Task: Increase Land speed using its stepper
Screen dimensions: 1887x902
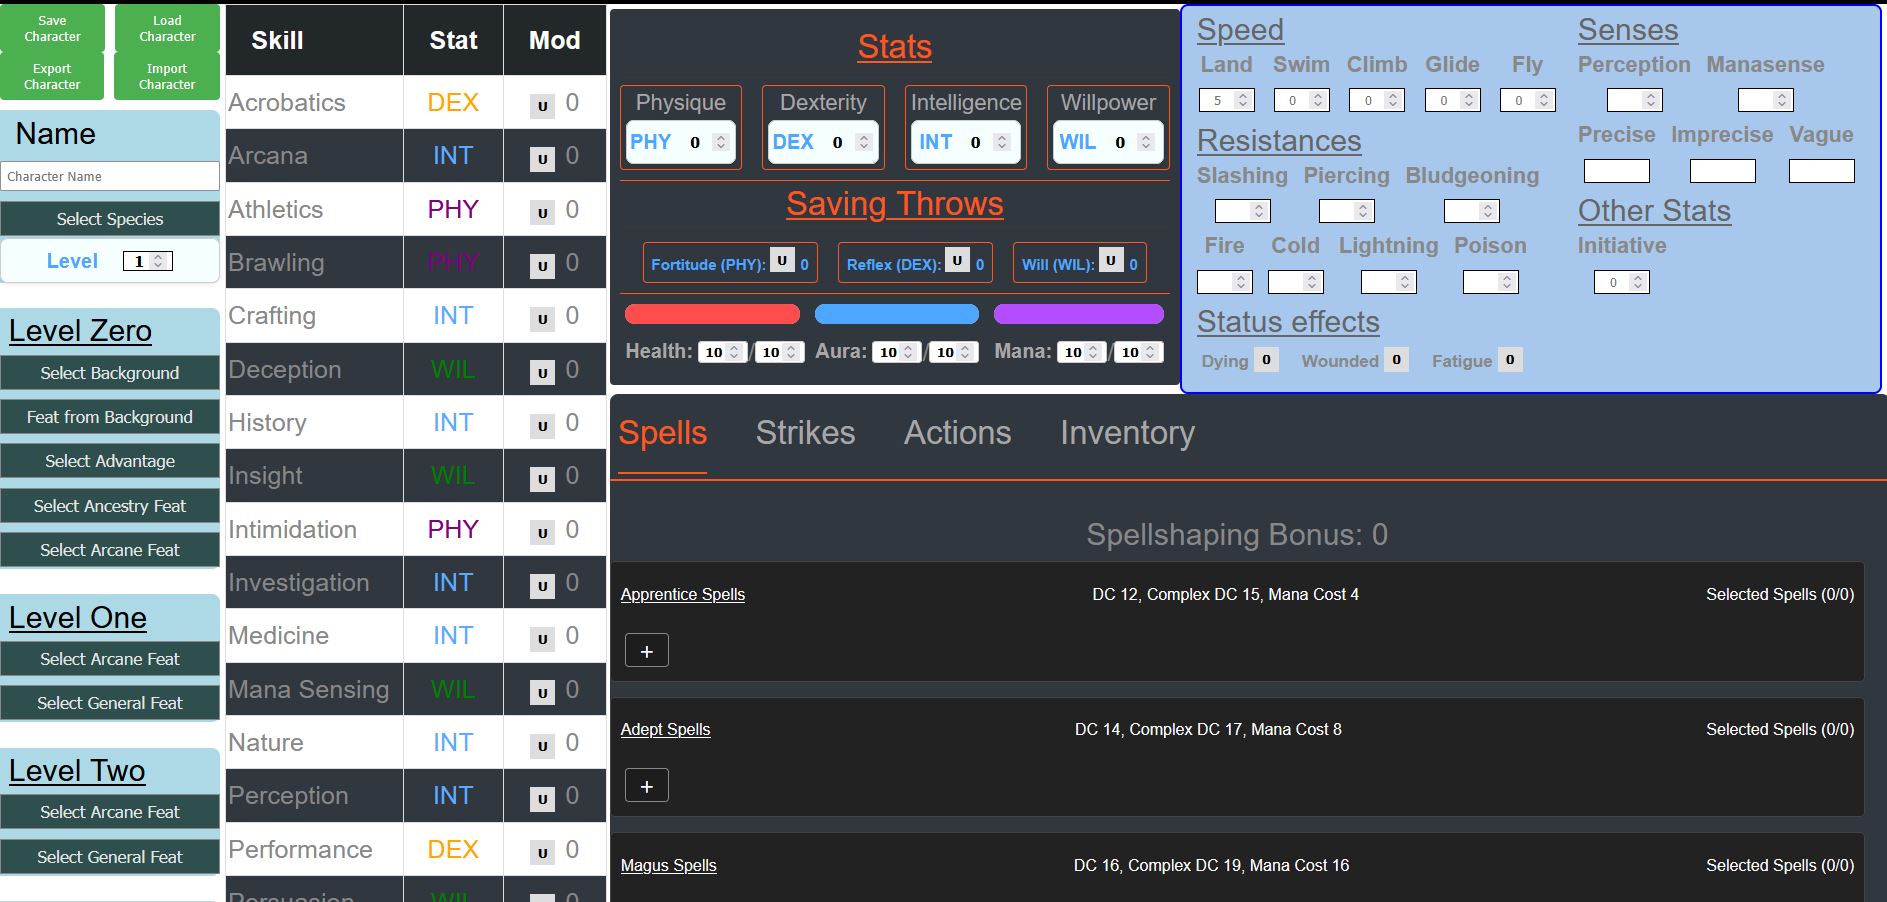Action: [1240, 95]
